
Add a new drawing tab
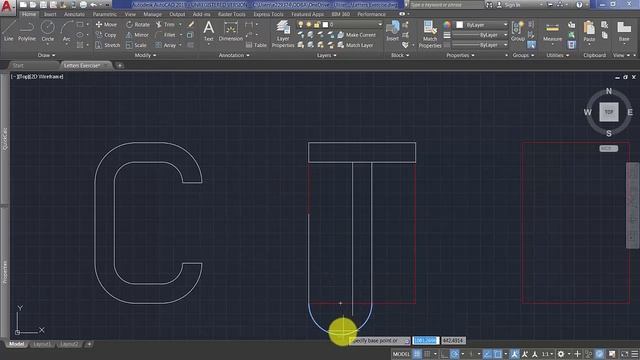[120, 65]
